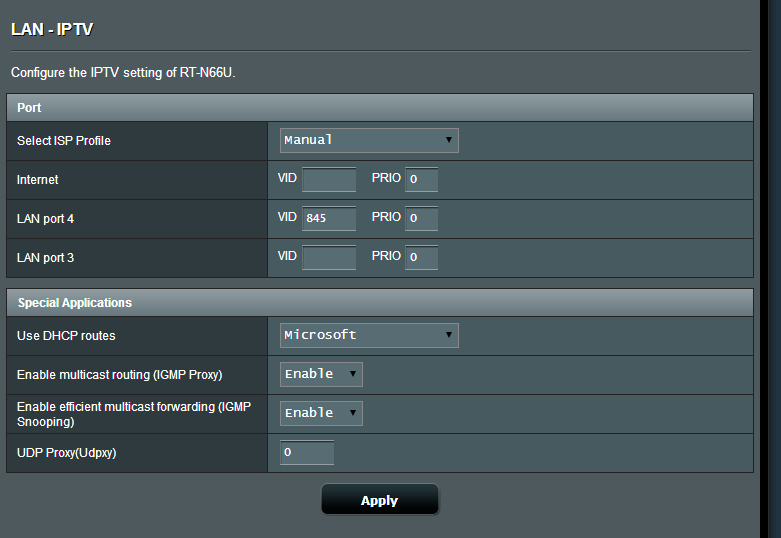781x538 pixels.
Task: Open the IGMP Snooping Enable dropdown
Action: (321, 413)
